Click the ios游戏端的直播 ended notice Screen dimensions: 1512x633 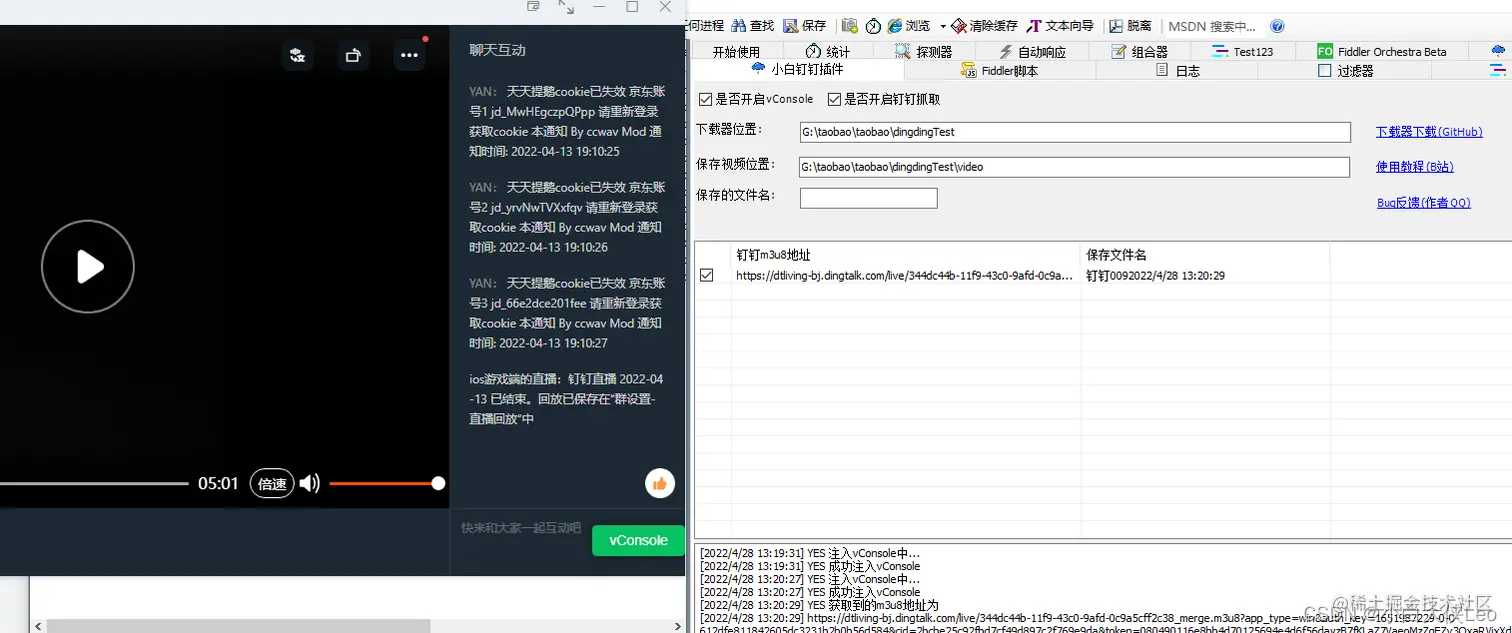point(566,399)
